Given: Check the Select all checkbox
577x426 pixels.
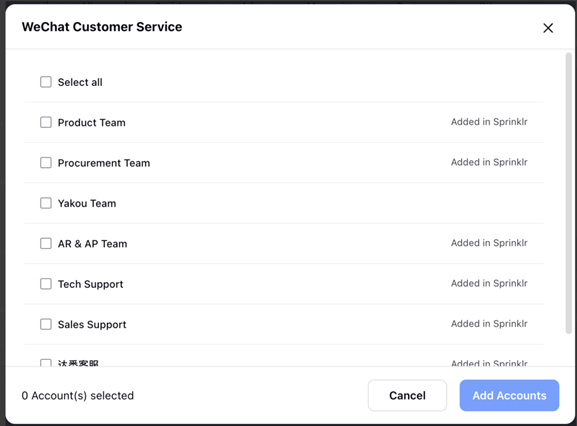Looking at the screenshot, I should click(x=46, y=82).
